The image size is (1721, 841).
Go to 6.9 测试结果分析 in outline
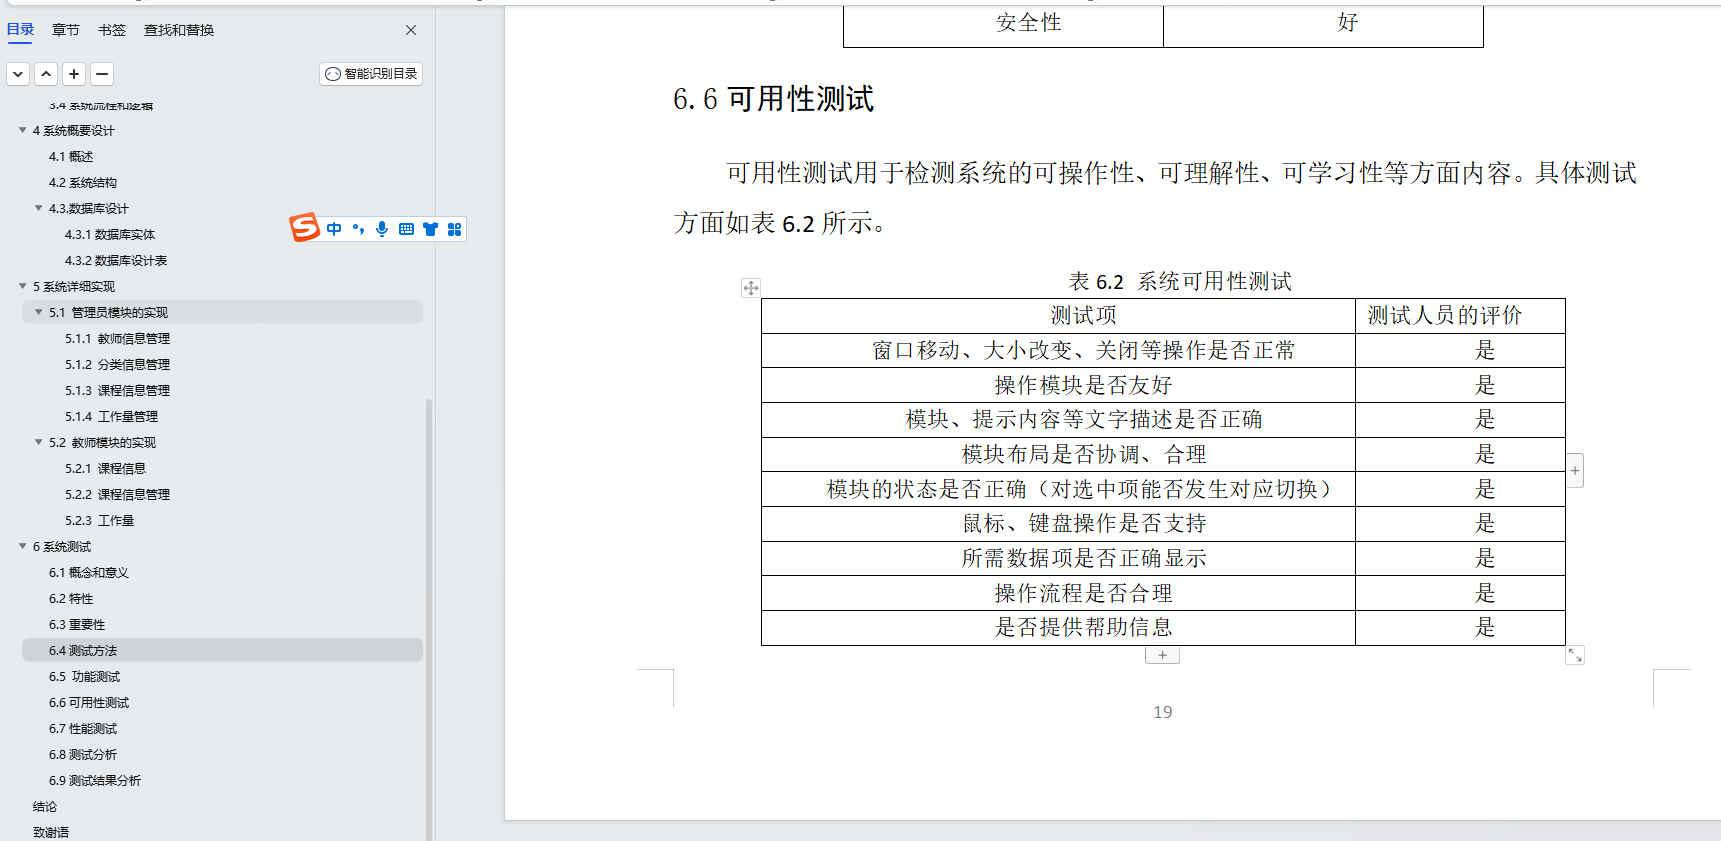(x=95, y=781)
